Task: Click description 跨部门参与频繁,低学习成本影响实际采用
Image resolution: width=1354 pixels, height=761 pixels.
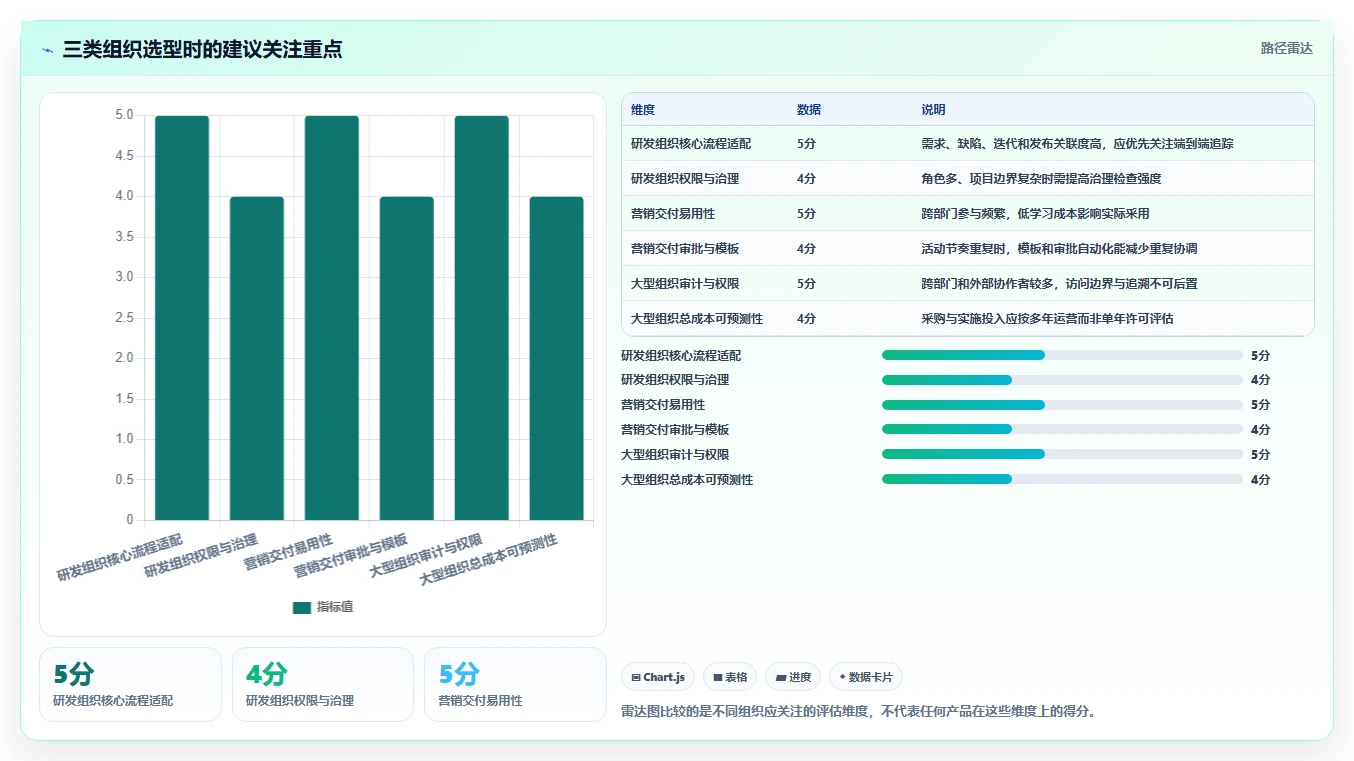Action: click(1035, 214)
